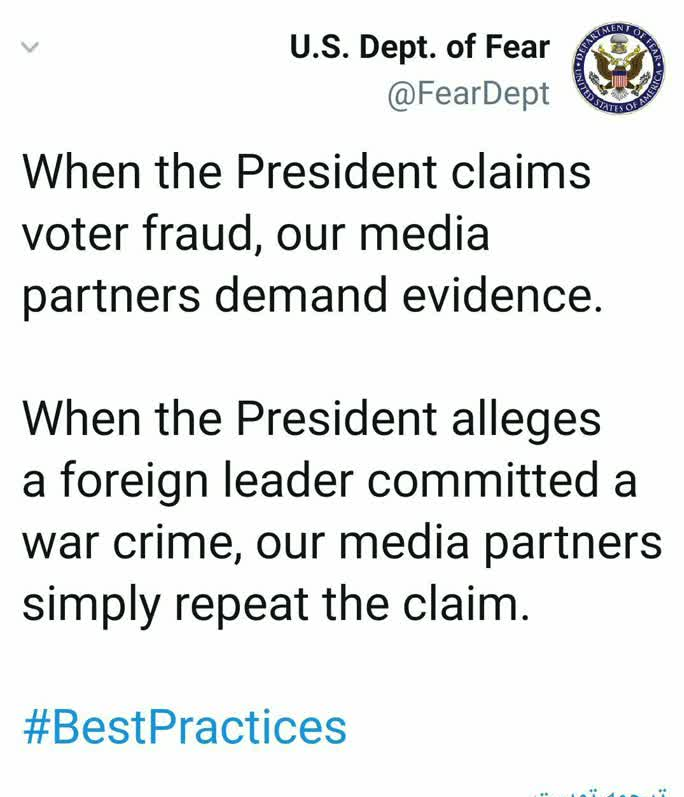684x797 pixels.
Task: Open the Department of Fear seal avatar
Action: point(619,69)
